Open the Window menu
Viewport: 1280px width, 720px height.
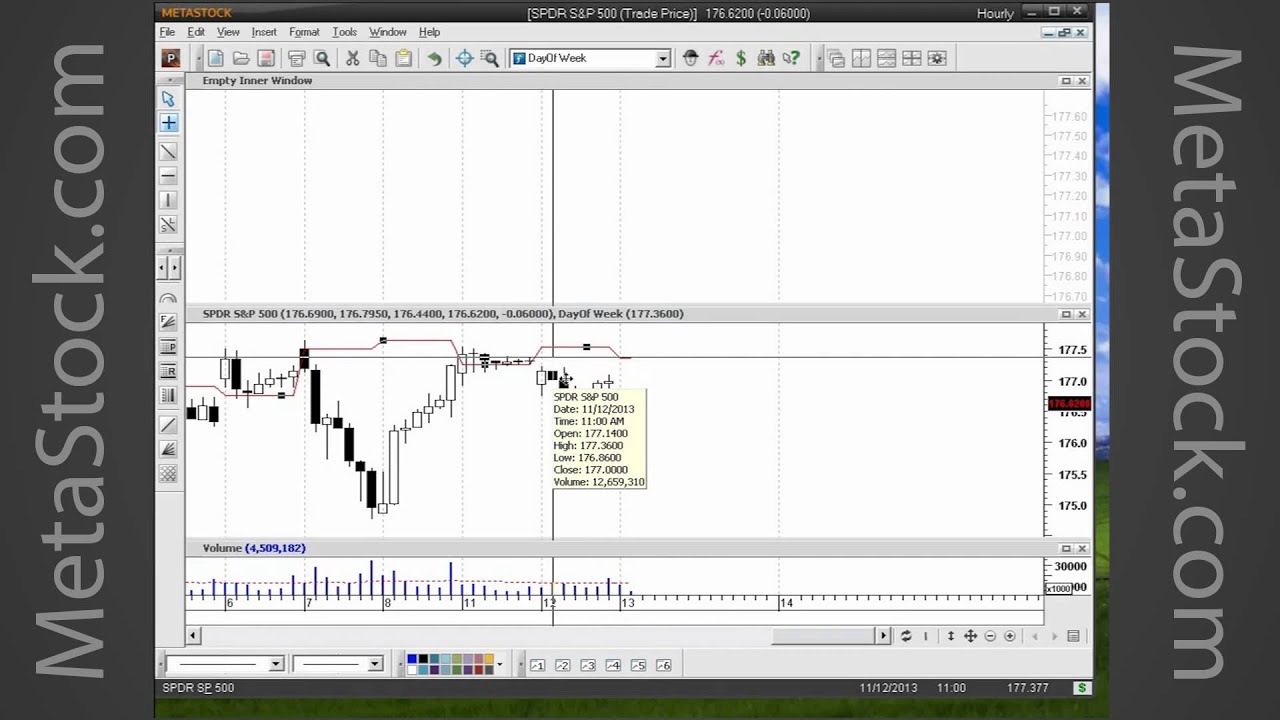pyautogui.click(x=387, y=32)
